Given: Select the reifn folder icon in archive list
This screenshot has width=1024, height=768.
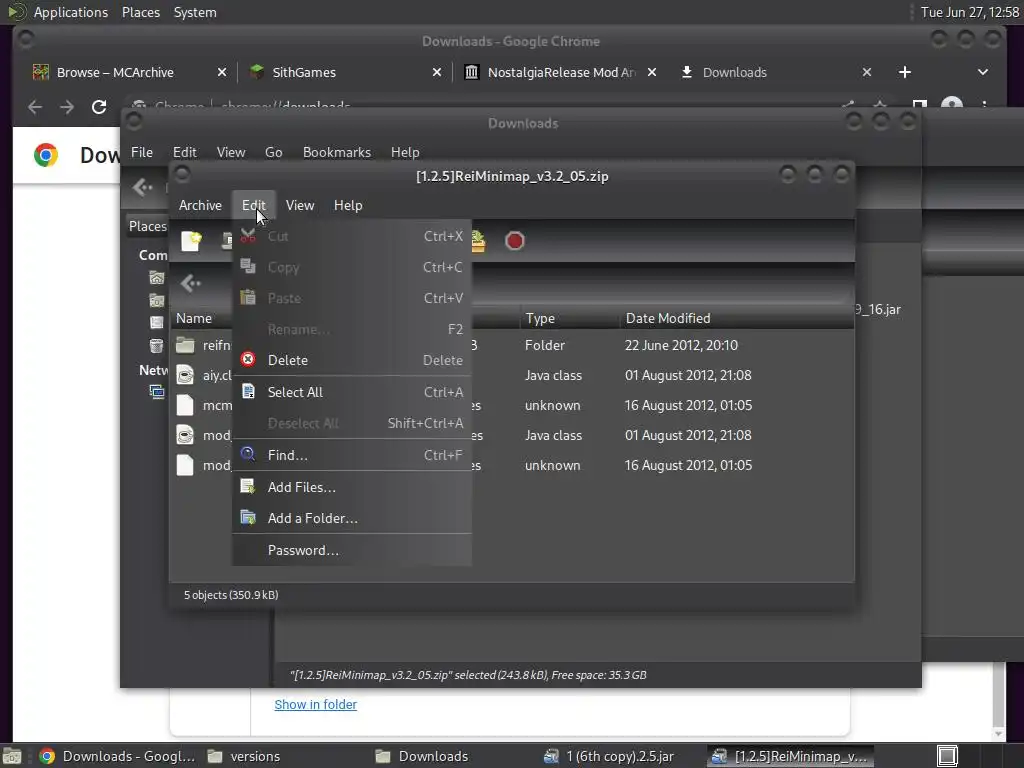Looking at the screenshot, I should click(185, 345).
